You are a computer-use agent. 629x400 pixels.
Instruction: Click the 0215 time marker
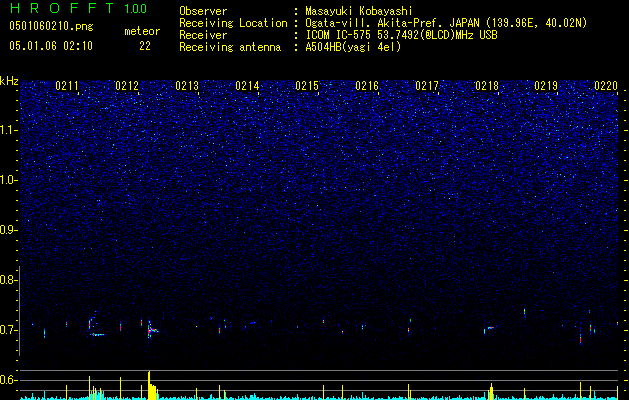coord(307,86)
